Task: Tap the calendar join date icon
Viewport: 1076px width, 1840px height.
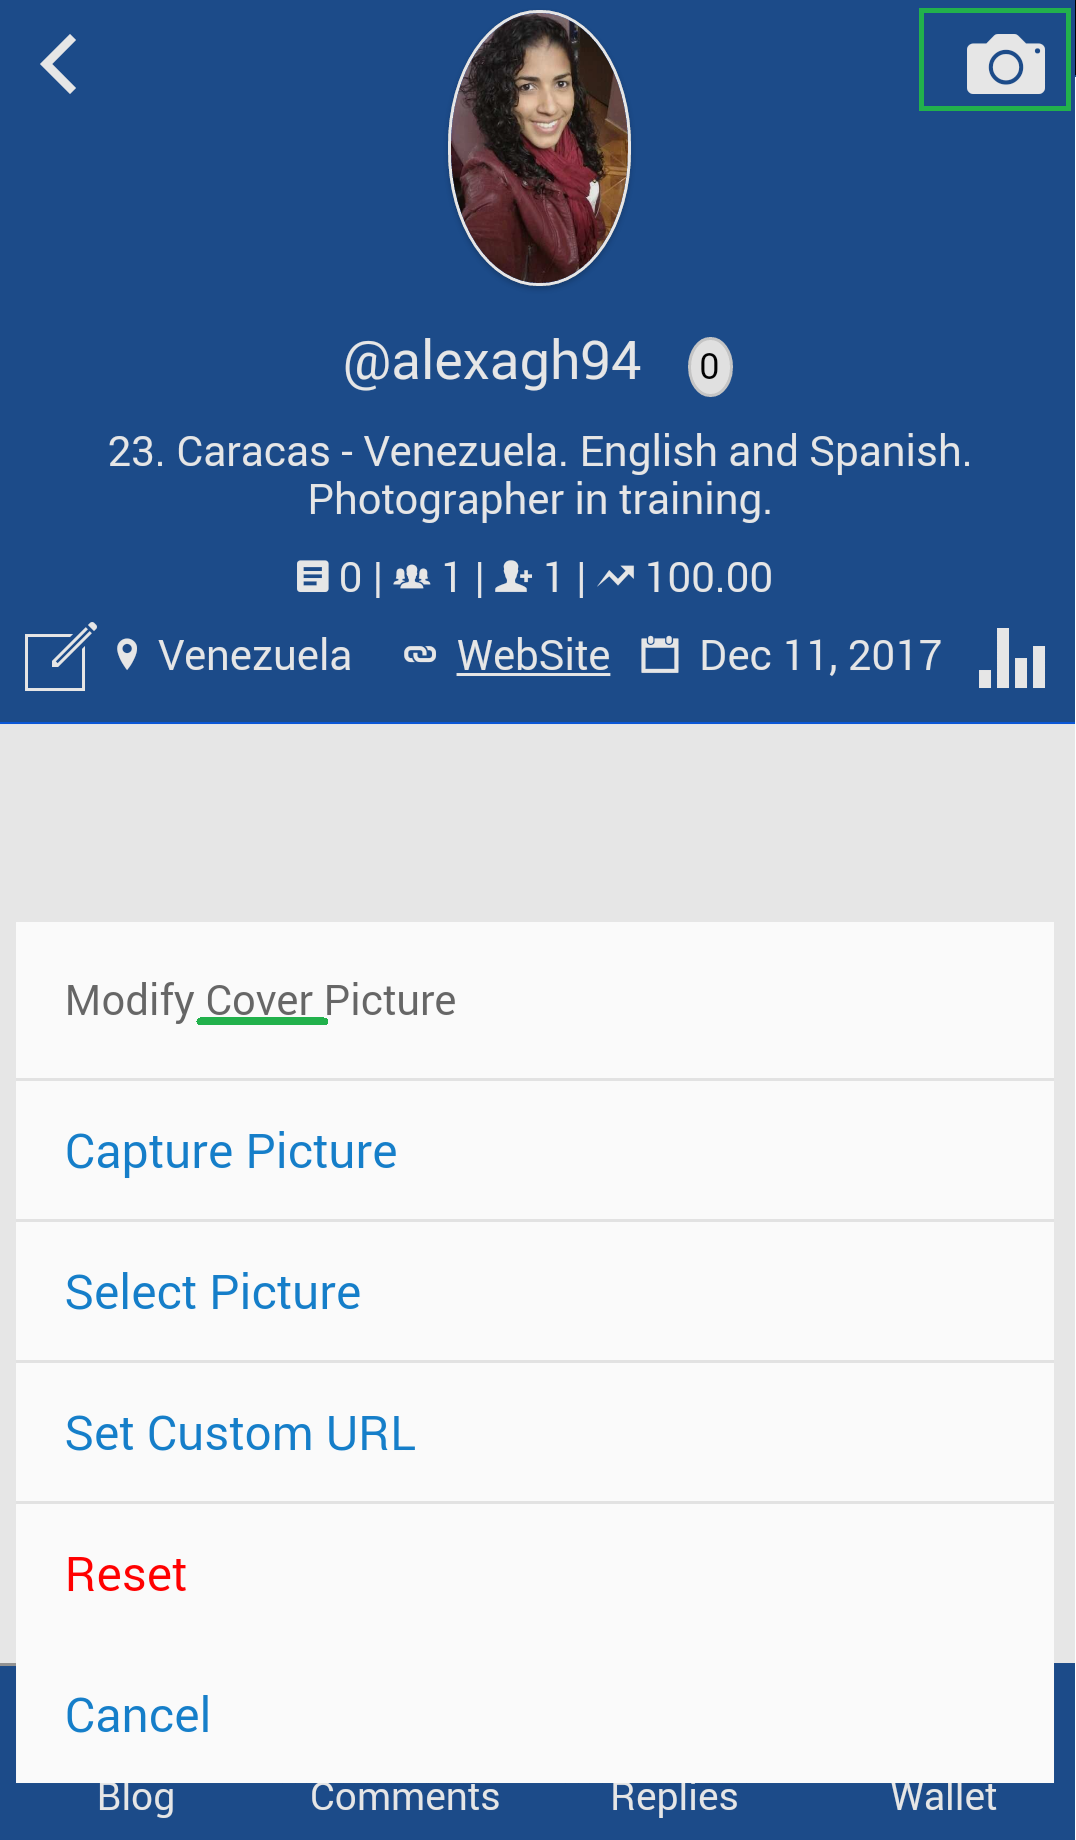Action: 660,656
